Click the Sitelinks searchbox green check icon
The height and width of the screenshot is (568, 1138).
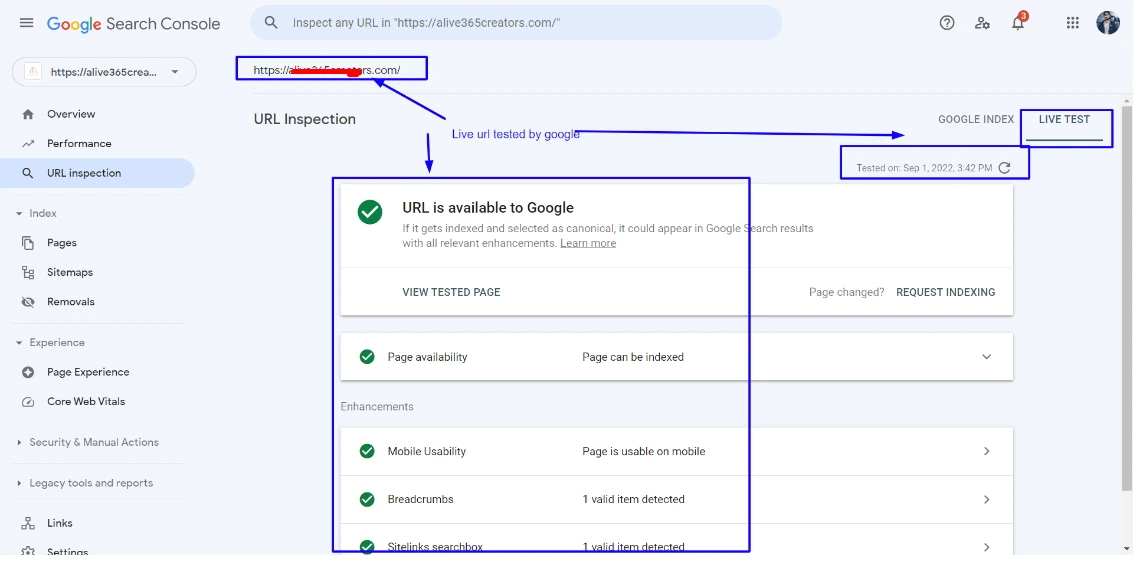367,546
